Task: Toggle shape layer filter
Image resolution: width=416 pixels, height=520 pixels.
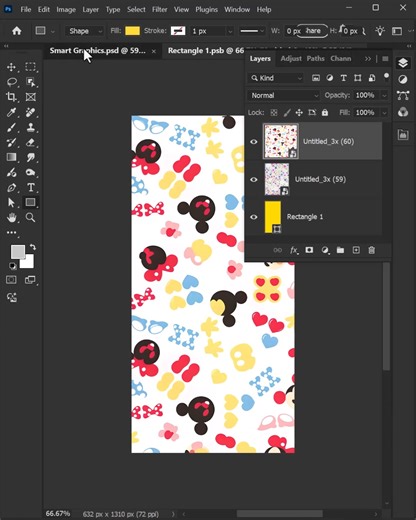Action: 358,78
